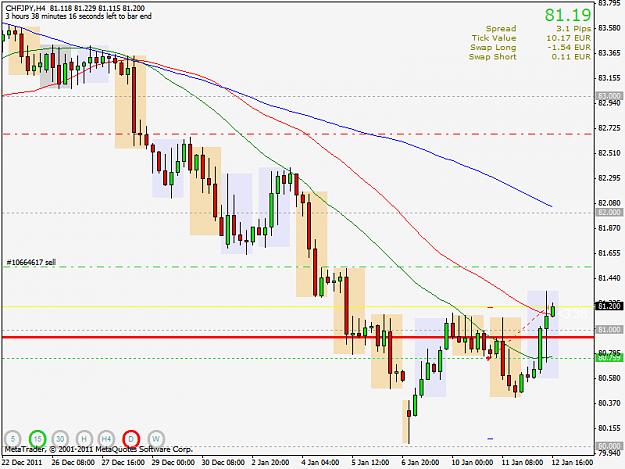Click the 5 Jan 12:00 time axis label
625x469 pixels.
[370, 463]
